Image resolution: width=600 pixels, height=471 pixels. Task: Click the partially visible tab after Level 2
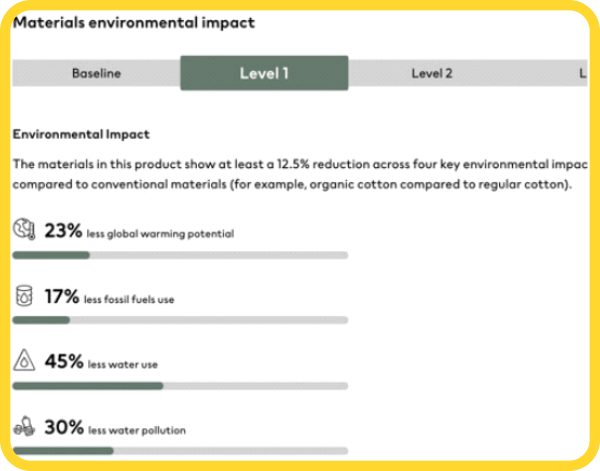[x=582, y=73]
